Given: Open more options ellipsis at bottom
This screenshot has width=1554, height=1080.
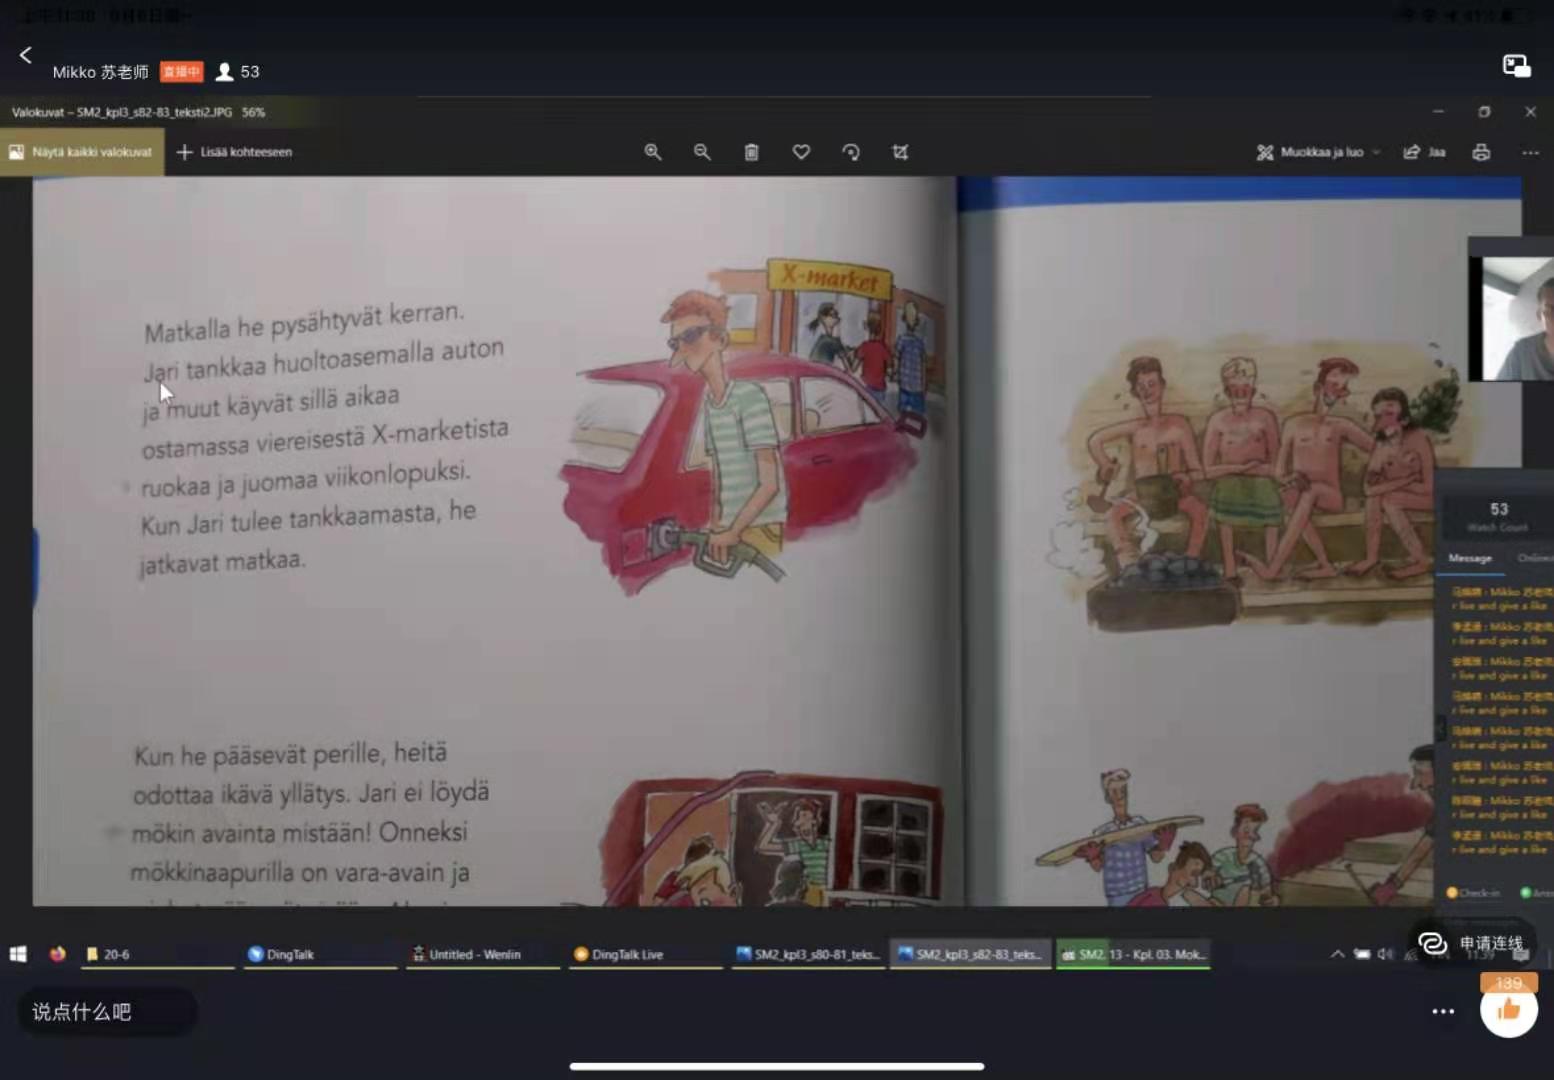Looking at the screenshot, I should point(1443,1012).
